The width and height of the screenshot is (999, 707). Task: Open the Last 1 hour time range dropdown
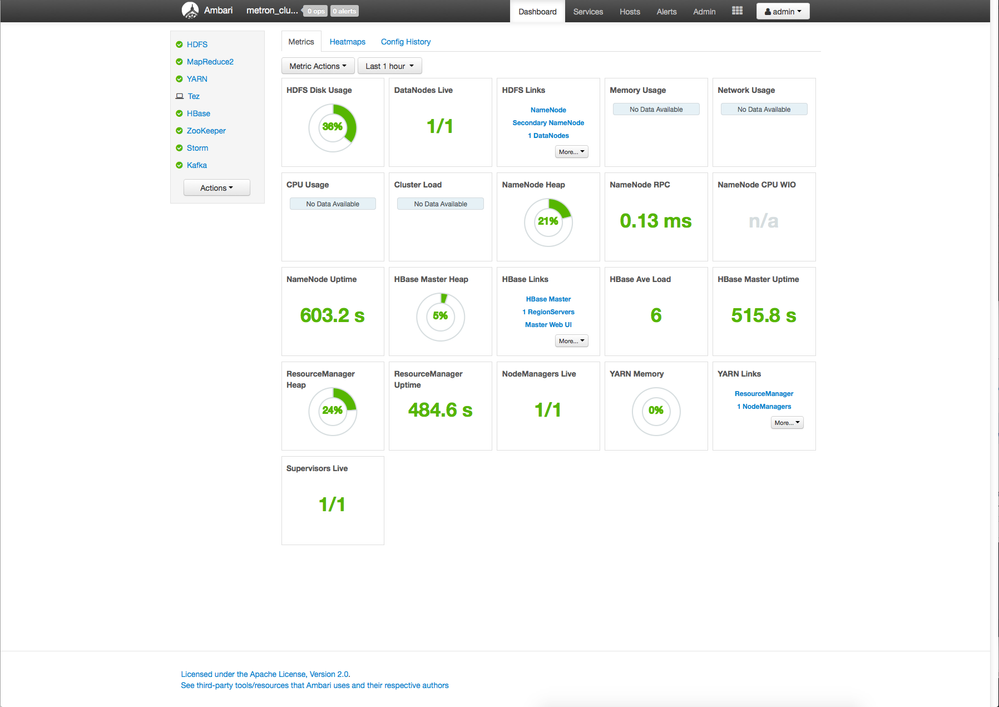click(389, 64)
